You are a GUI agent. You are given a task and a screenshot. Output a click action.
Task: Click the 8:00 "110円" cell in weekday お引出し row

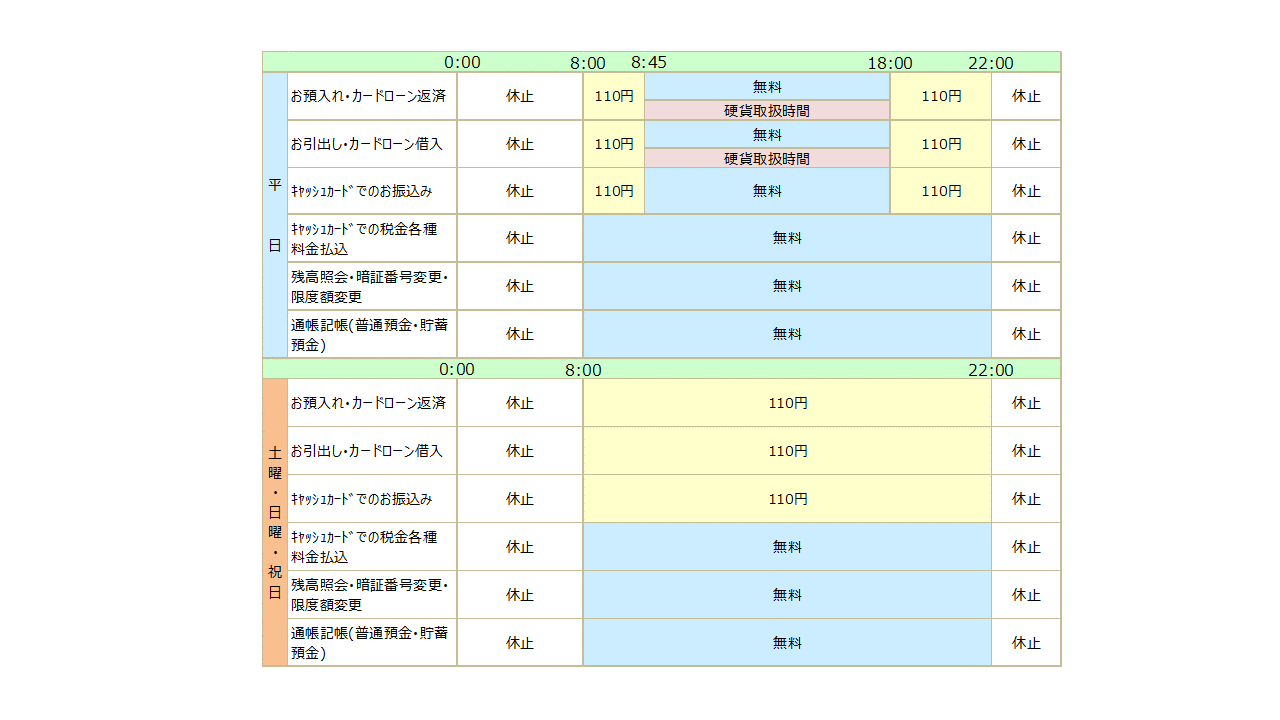point(614,144)
